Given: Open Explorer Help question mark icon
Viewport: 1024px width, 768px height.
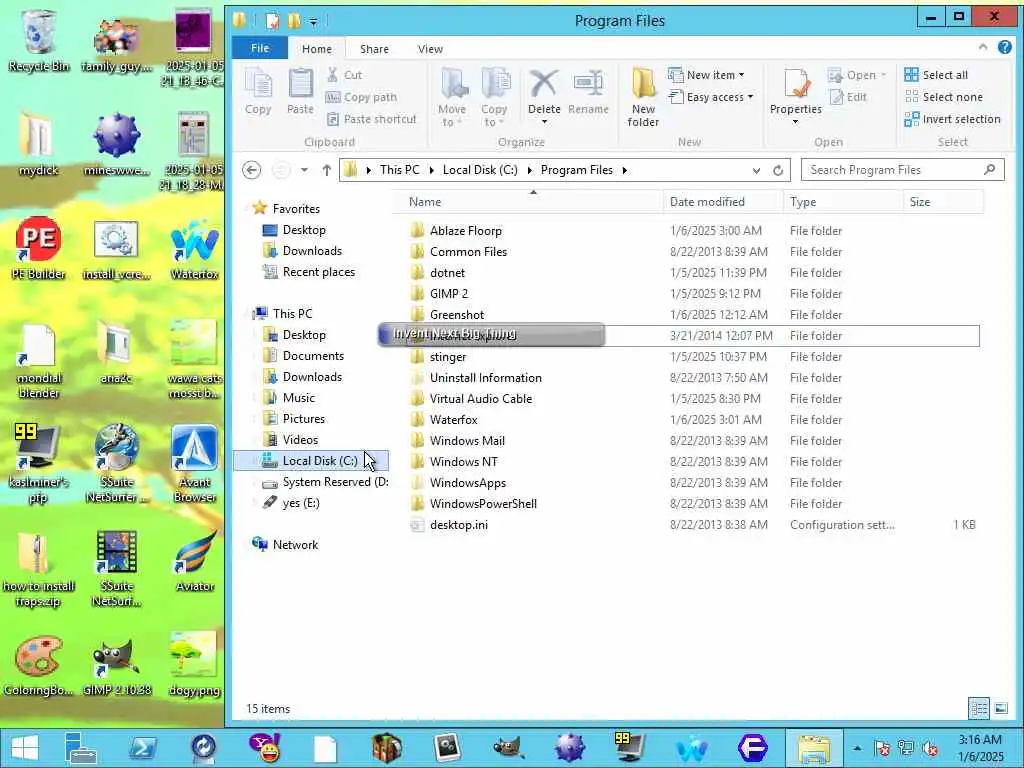Looking at the screenshot, I should pos(1004,47).
